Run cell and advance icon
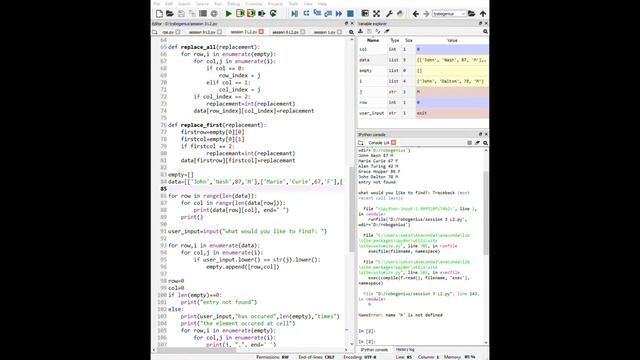The height and width of the screenshot is (360, 640). (x=251, y=14)
